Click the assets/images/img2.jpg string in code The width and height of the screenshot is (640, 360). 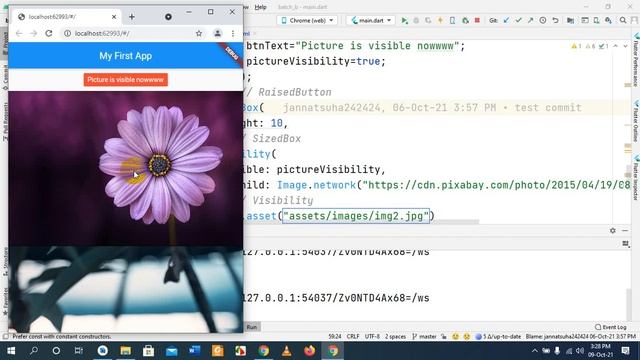[x=356, y=216]
